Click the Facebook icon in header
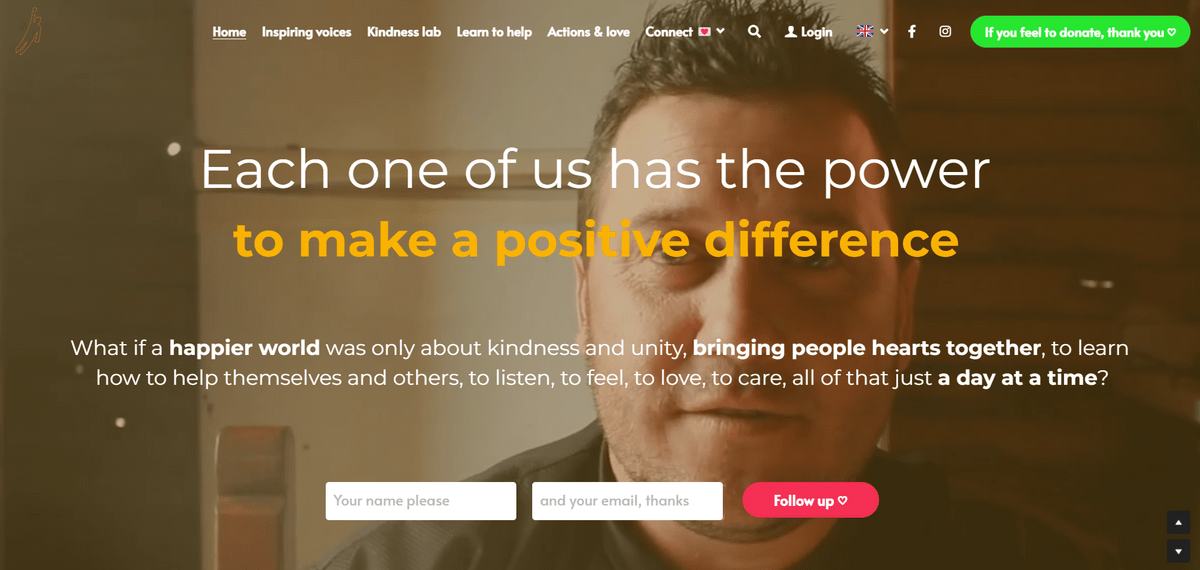1200x570 pixels. tap(912, 32)
